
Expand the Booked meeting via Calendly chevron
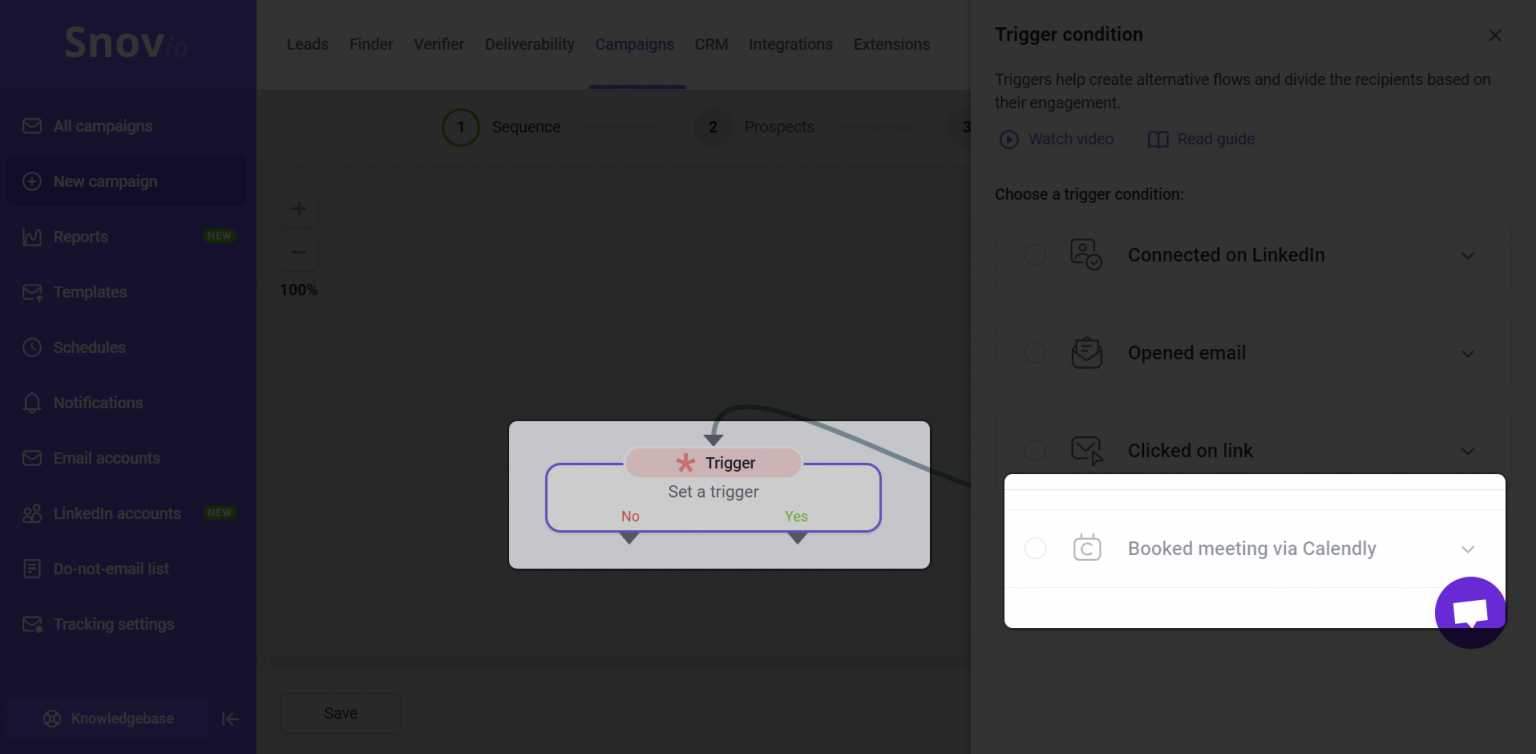point(1468,549)
